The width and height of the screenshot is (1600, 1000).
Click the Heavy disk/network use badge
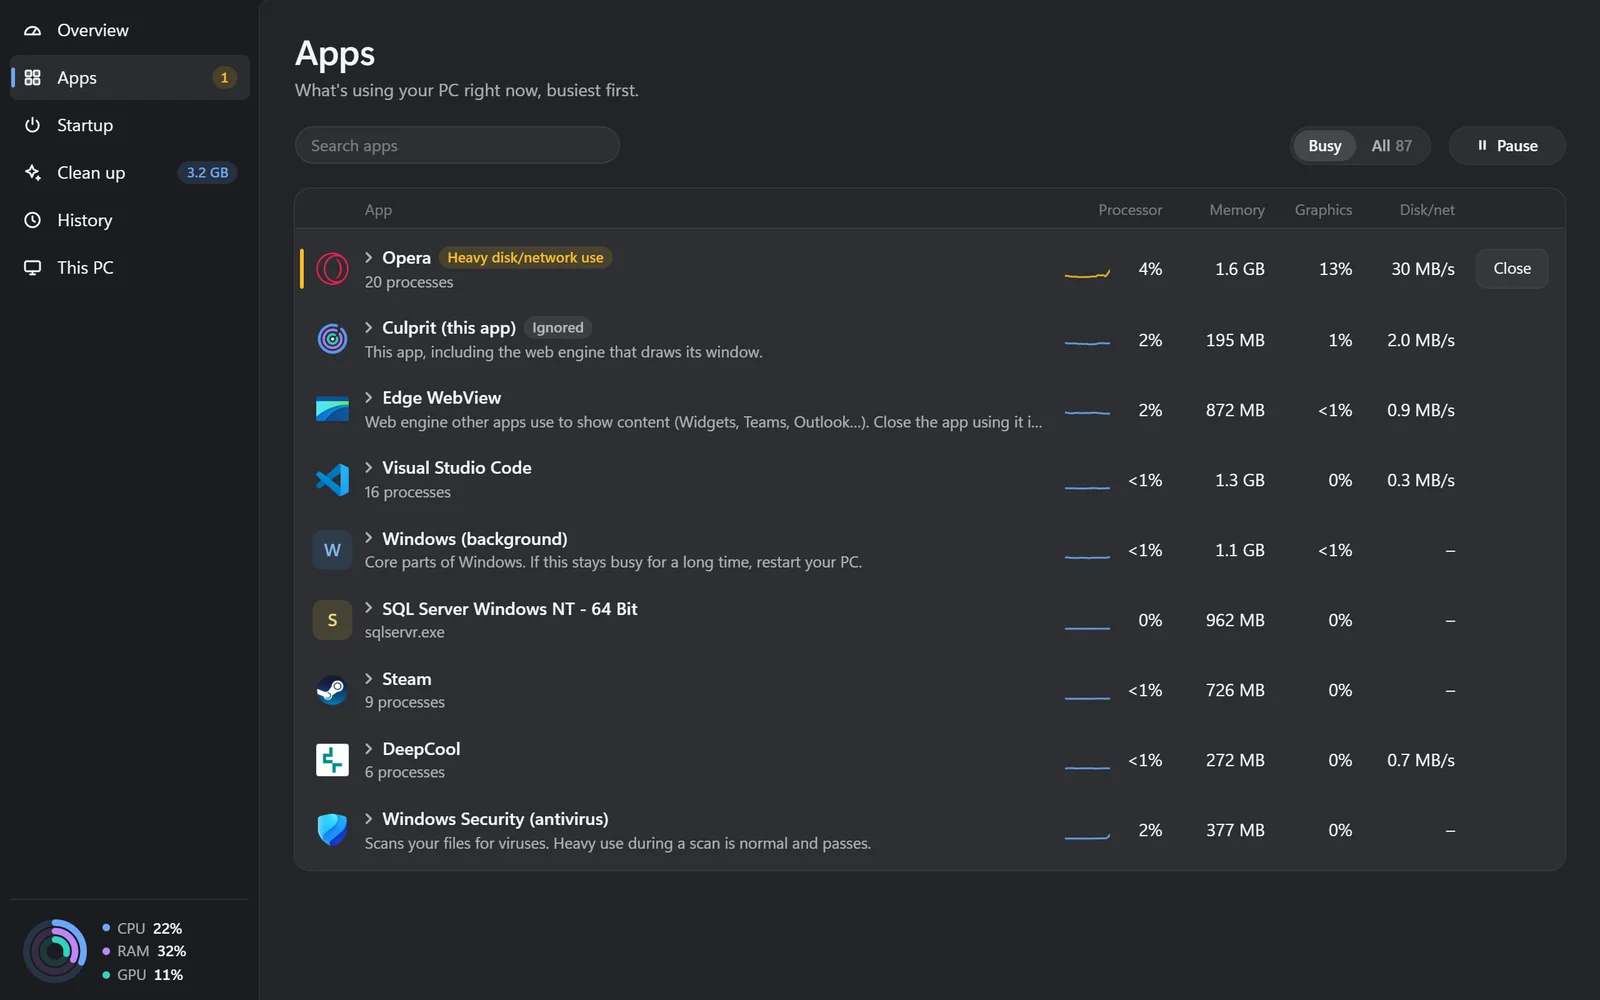coord(525,258)
